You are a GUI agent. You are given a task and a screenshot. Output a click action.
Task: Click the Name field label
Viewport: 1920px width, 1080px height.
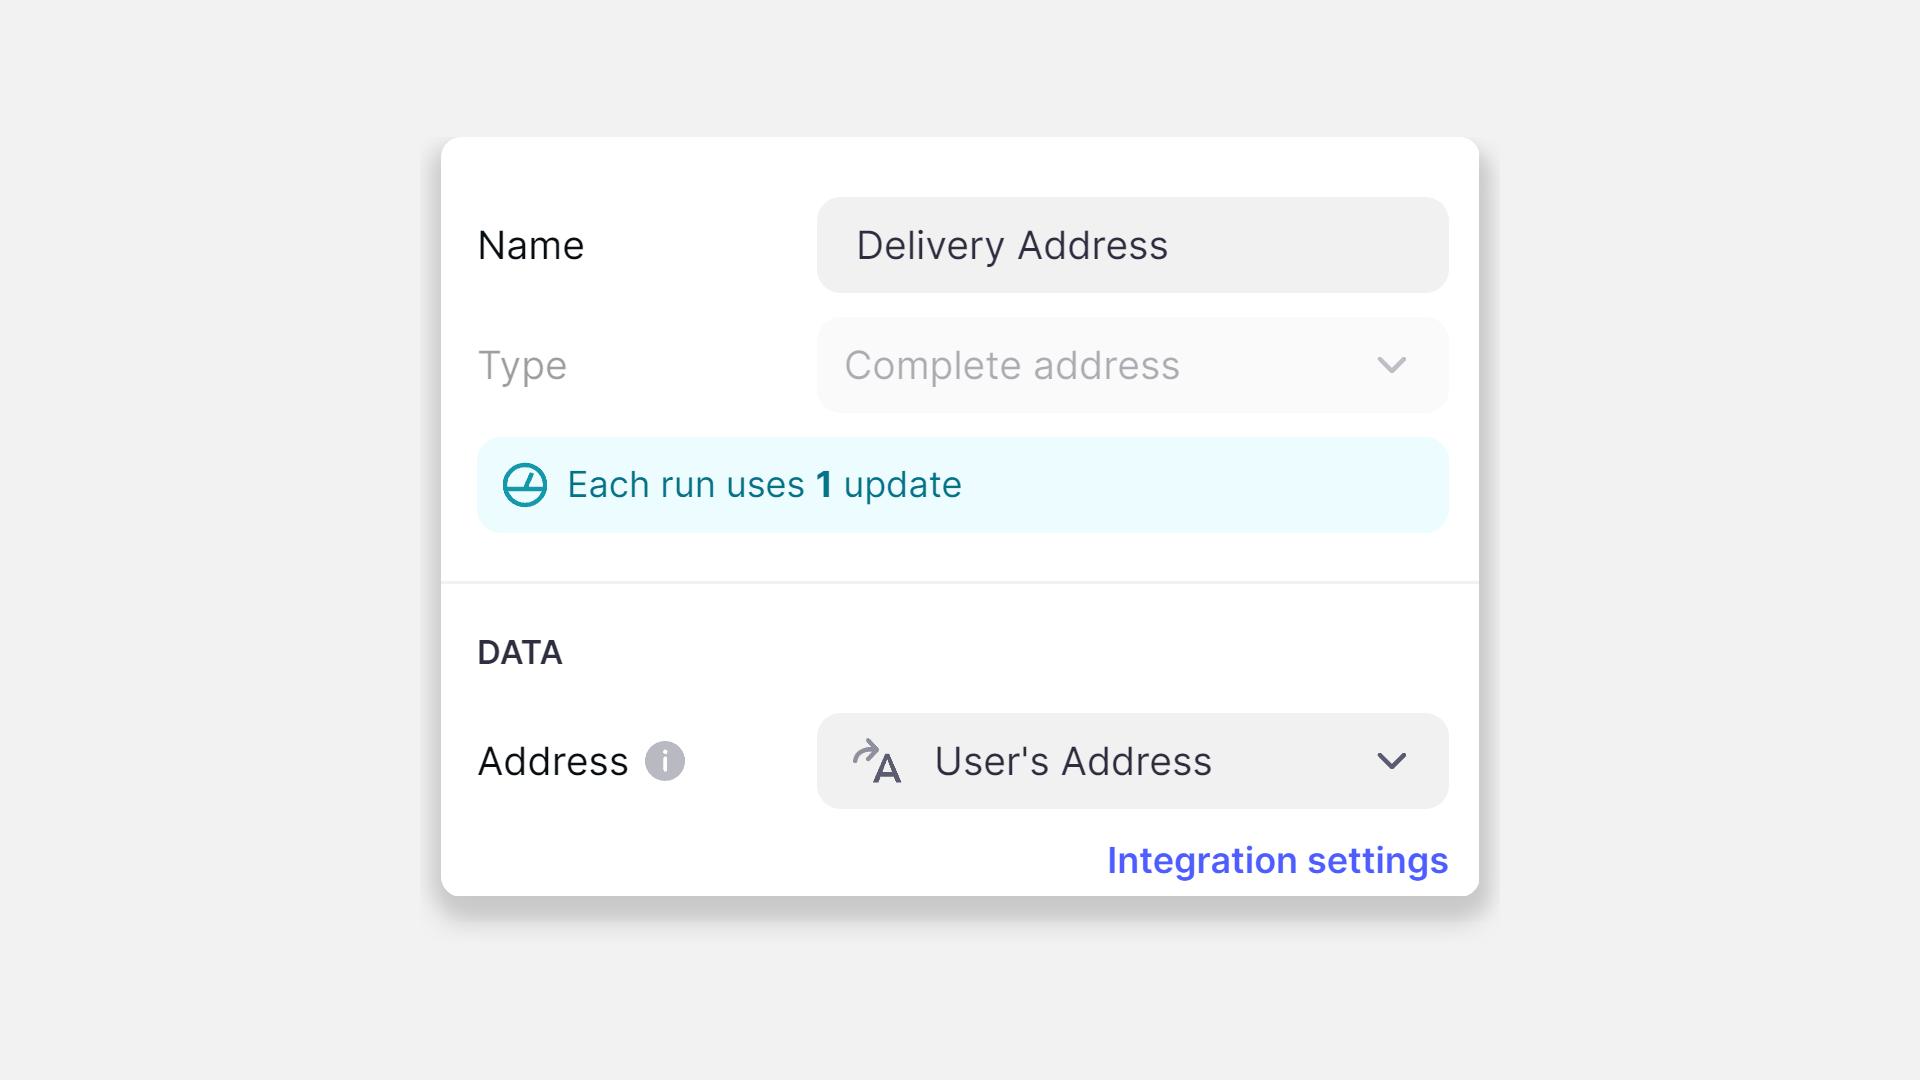(x=531, y=245)
